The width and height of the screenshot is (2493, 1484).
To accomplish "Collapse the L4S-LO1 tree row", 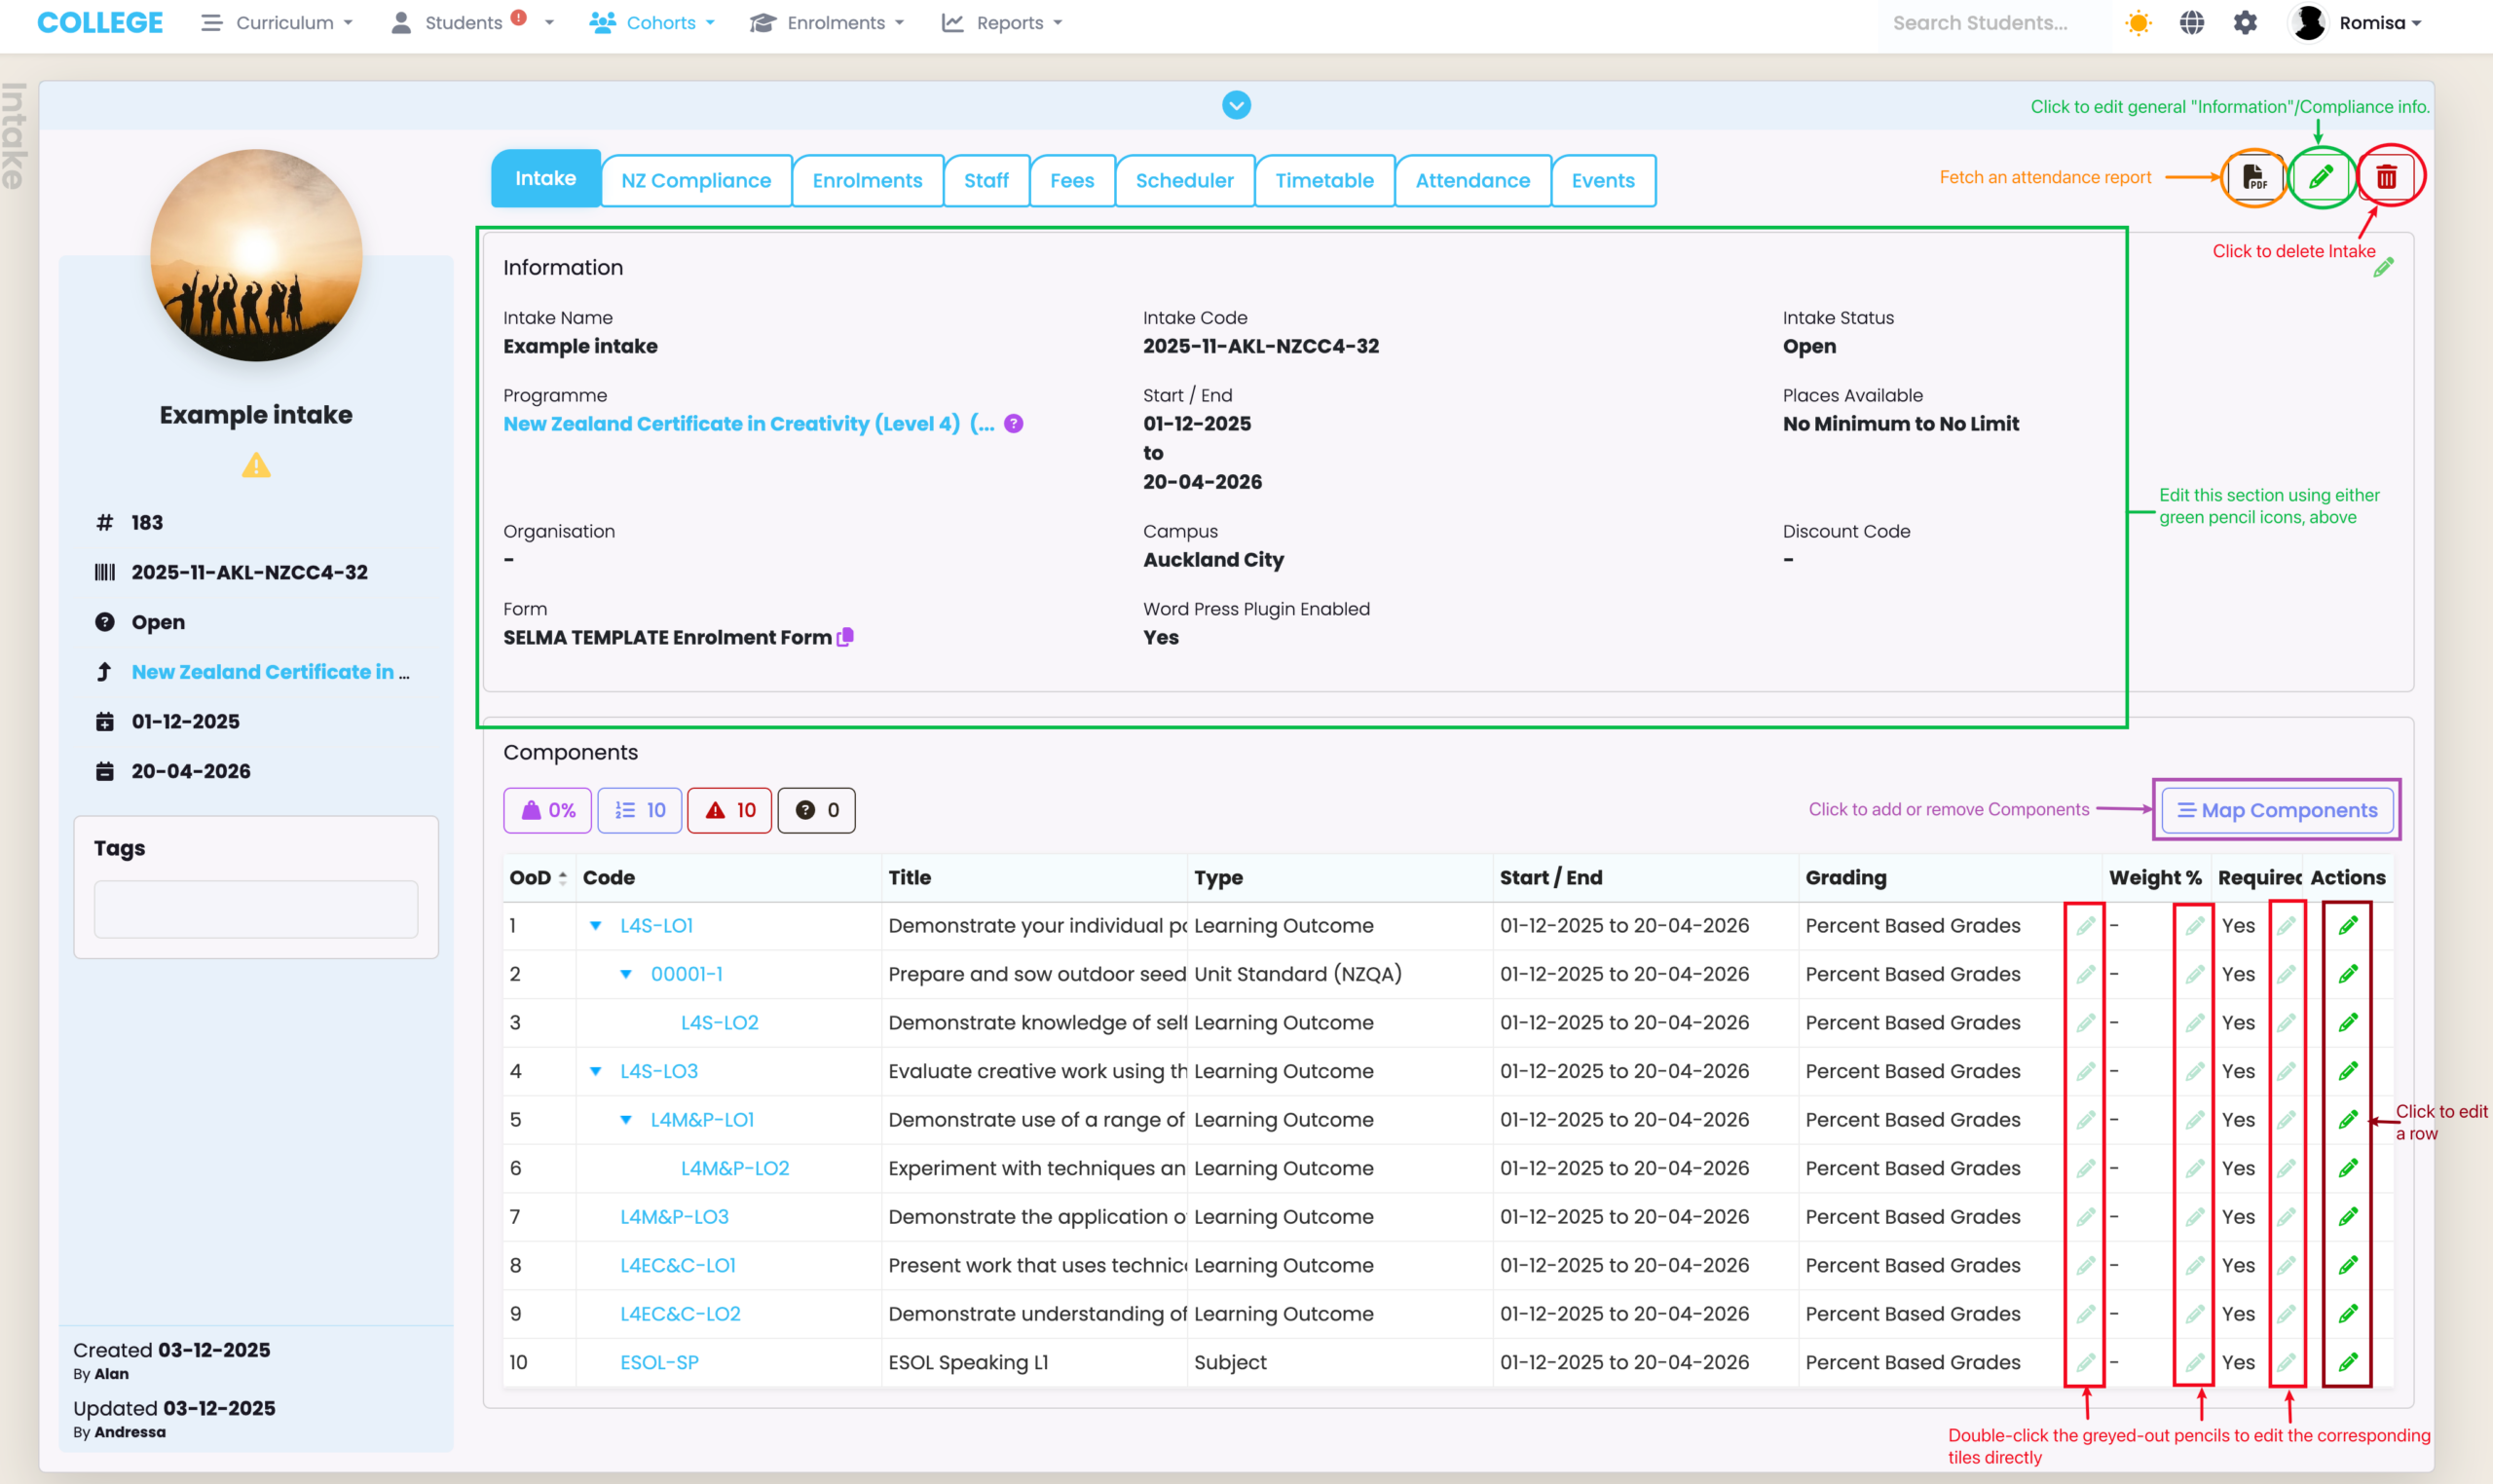I will (596, 926).
